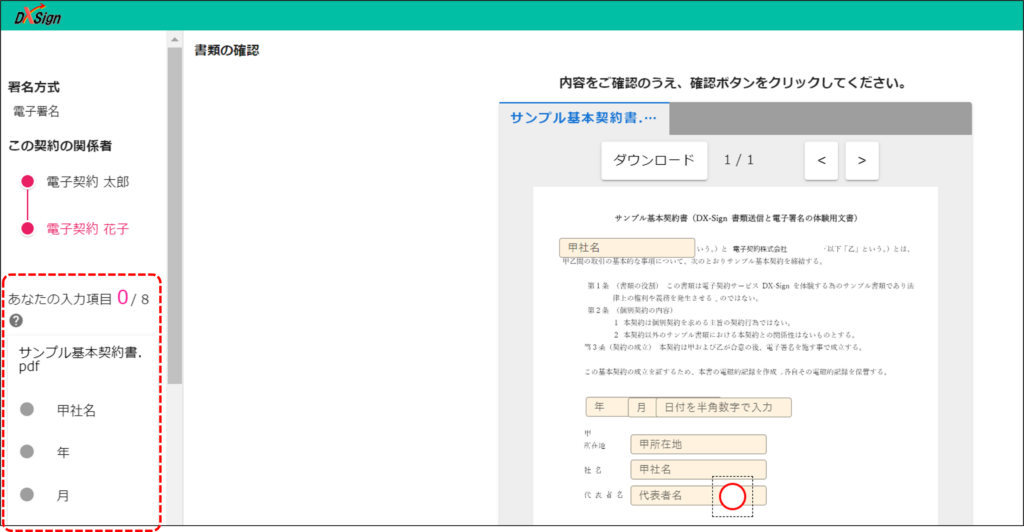Focus the 日付を半角数字で入力 field

point(723,407)
